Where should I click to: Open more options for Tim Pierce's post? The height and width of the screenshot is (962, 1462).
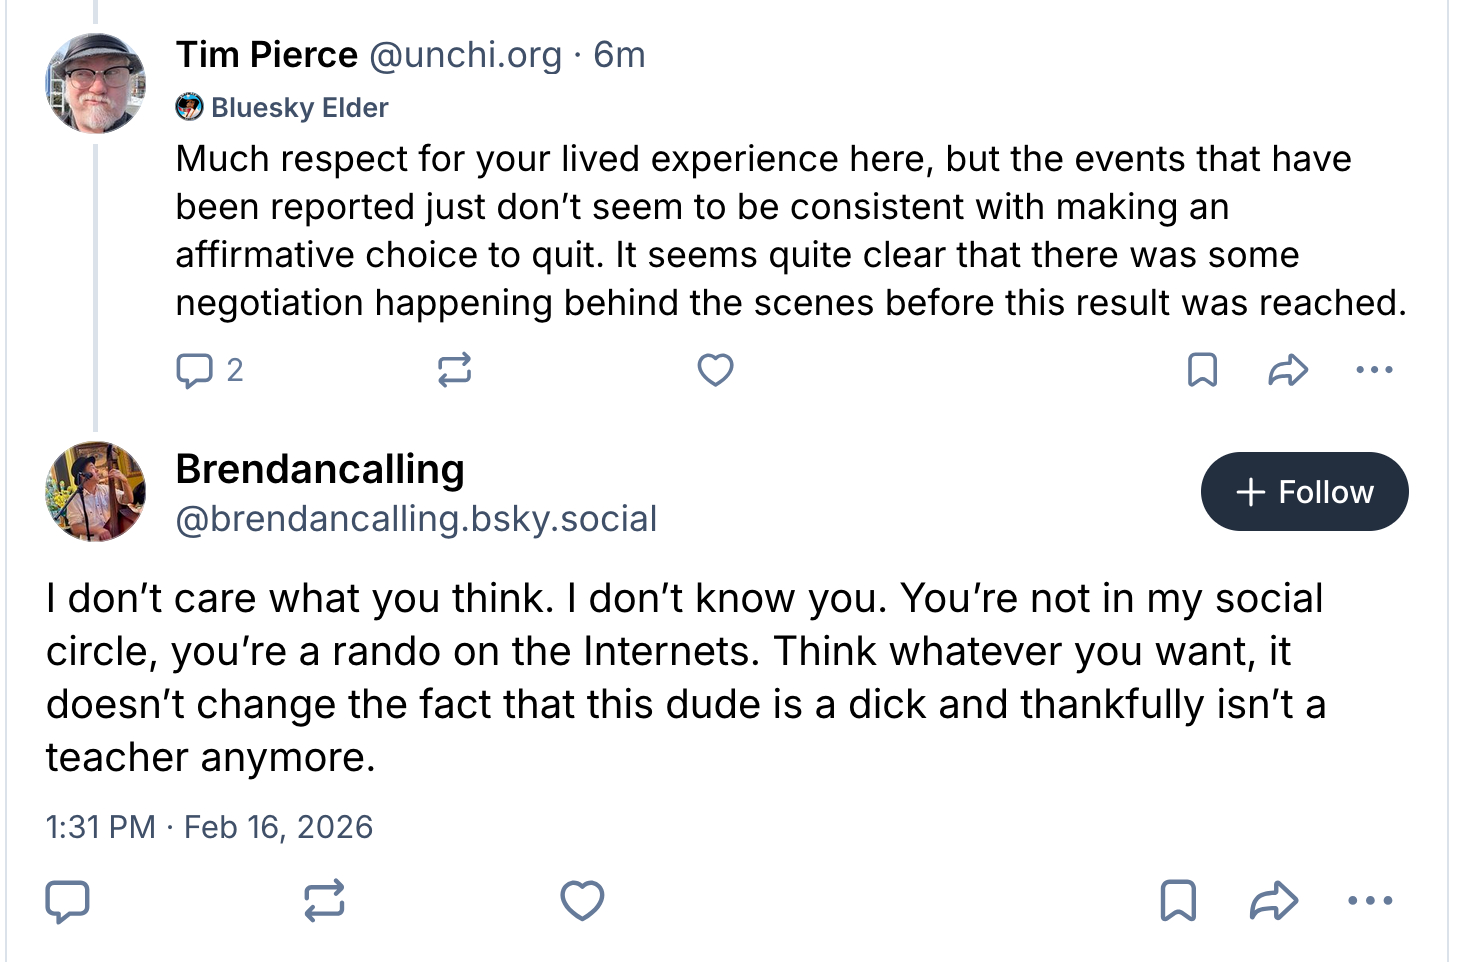[1374, 370]
